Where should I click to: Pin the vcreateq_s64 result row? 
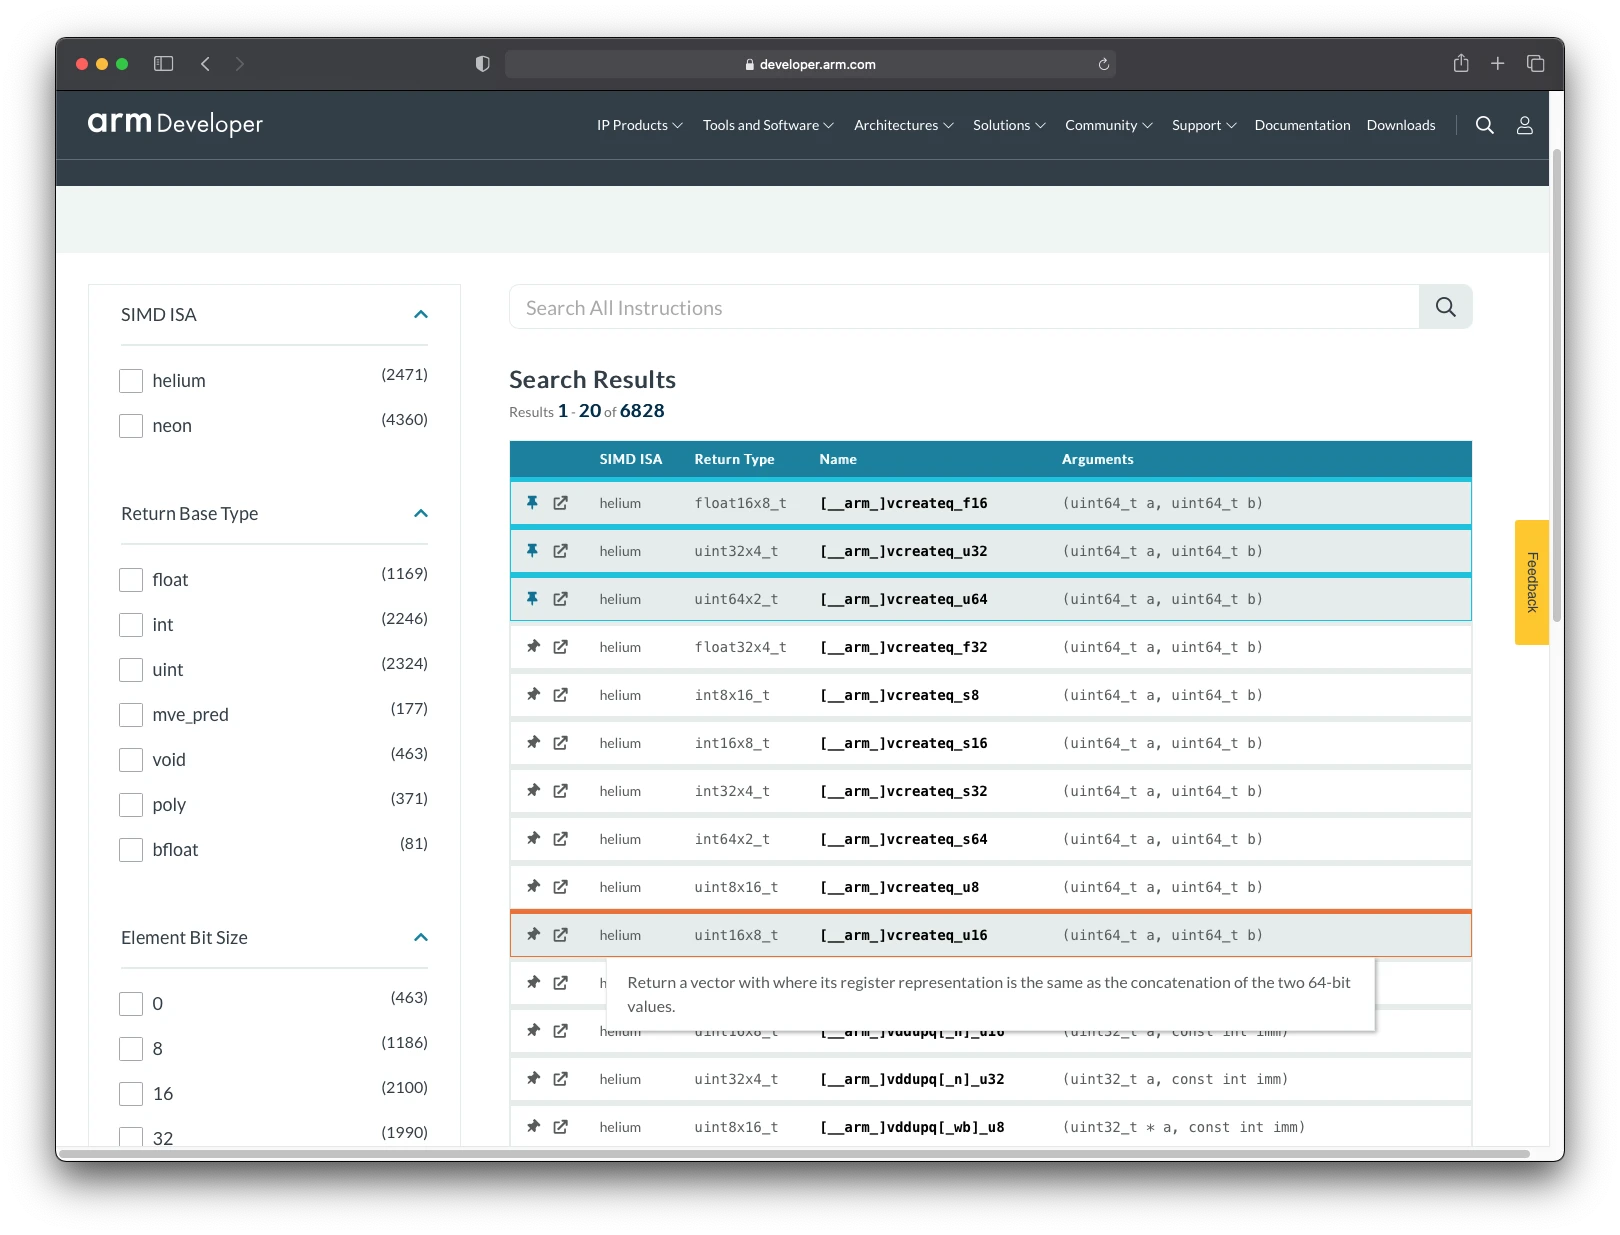pyautogui.click(x=533, y=839)
